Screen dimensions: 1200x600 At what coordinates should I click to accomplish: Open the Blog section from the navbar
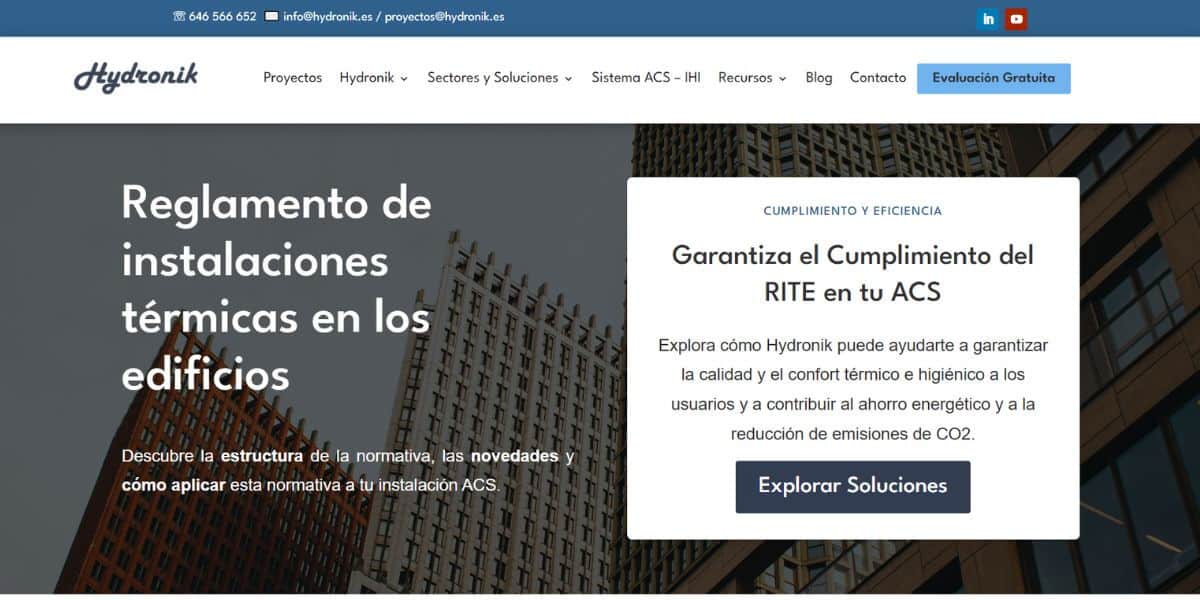pyautogui.click(x=818, y=77)
